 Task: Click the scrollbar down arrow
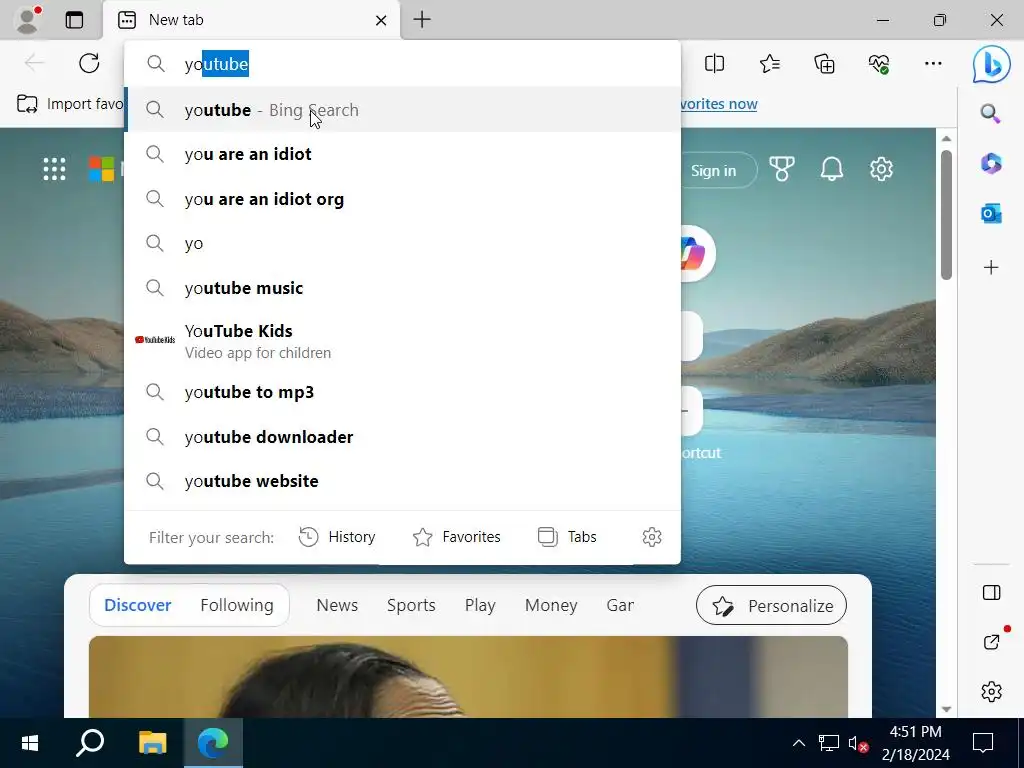click(946, 709)
